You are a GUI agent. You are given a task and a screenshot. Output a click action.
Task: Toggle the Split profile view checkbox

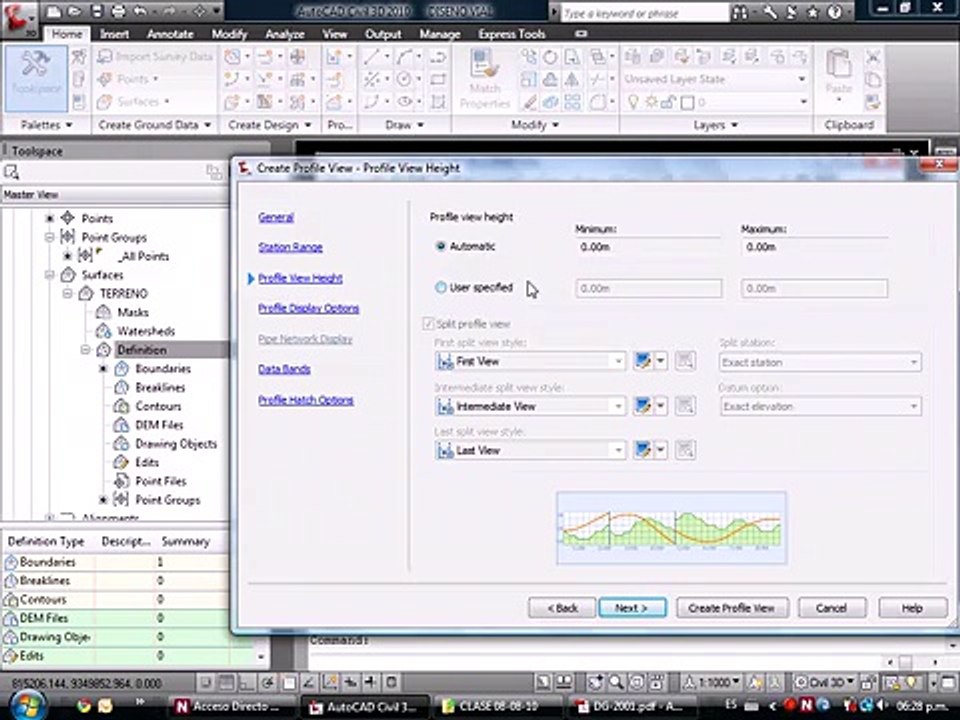click(428, 323)
